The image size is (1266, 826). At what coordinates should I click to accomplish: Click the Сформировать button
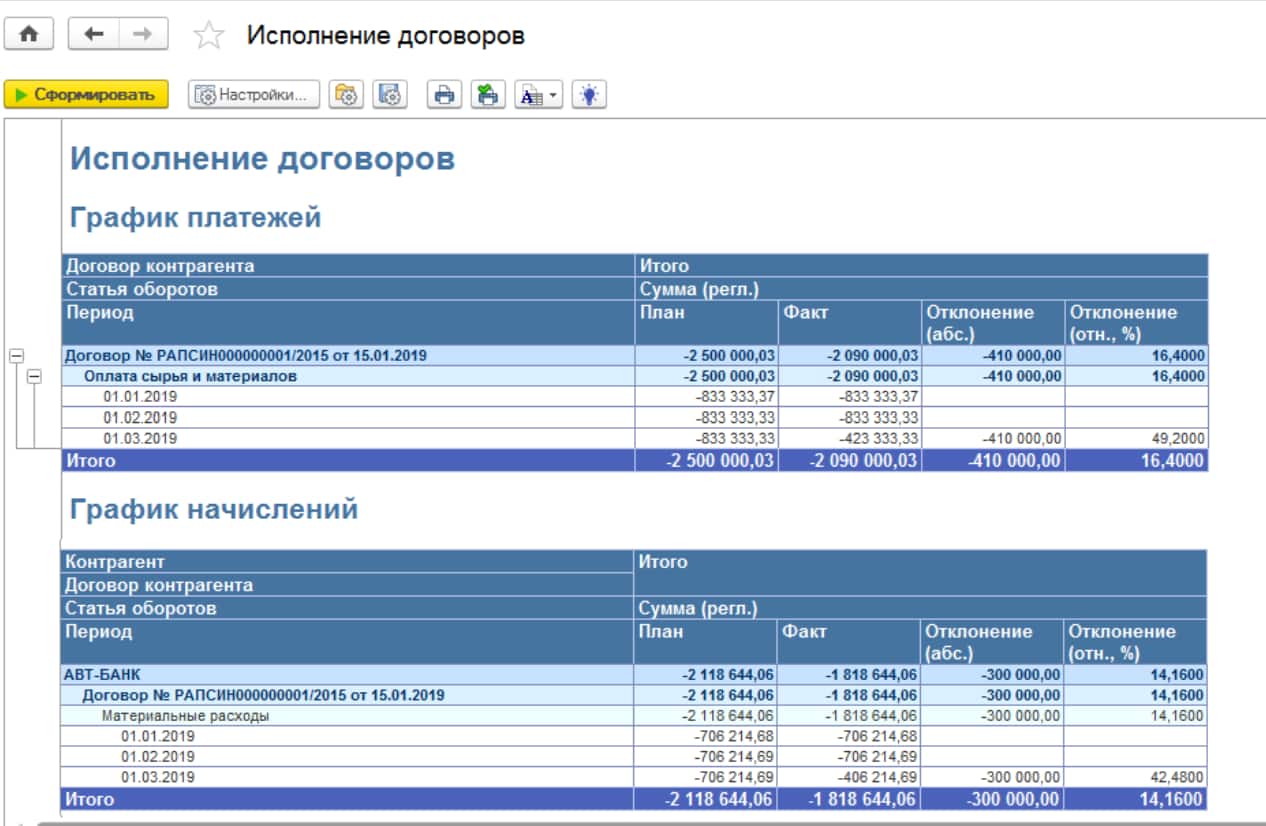click(x=86, y=95)
